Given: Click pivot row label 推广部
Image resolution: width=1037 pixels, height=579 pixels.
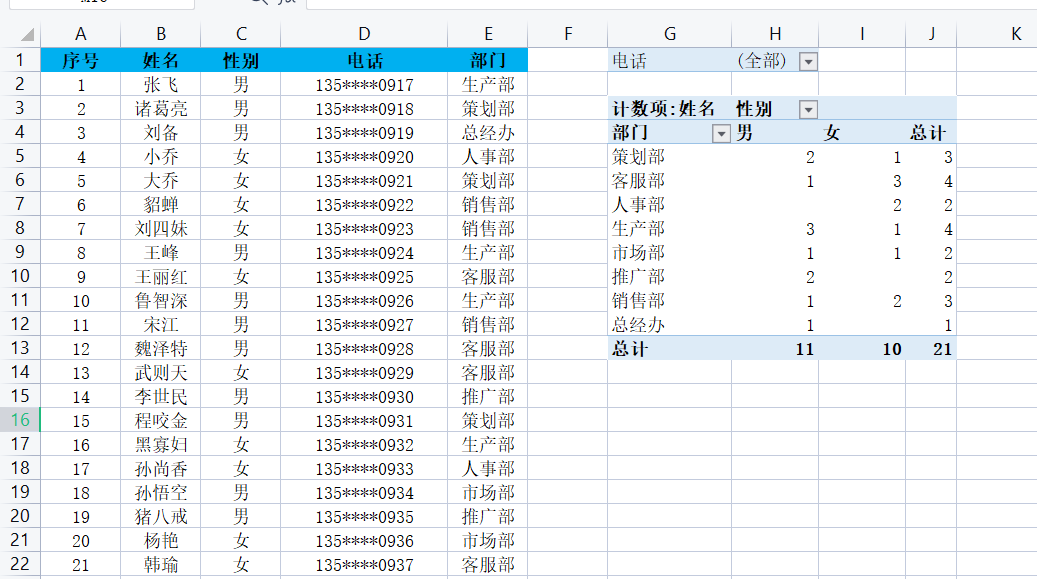Looking at the screenshot, I should [638, 277].
